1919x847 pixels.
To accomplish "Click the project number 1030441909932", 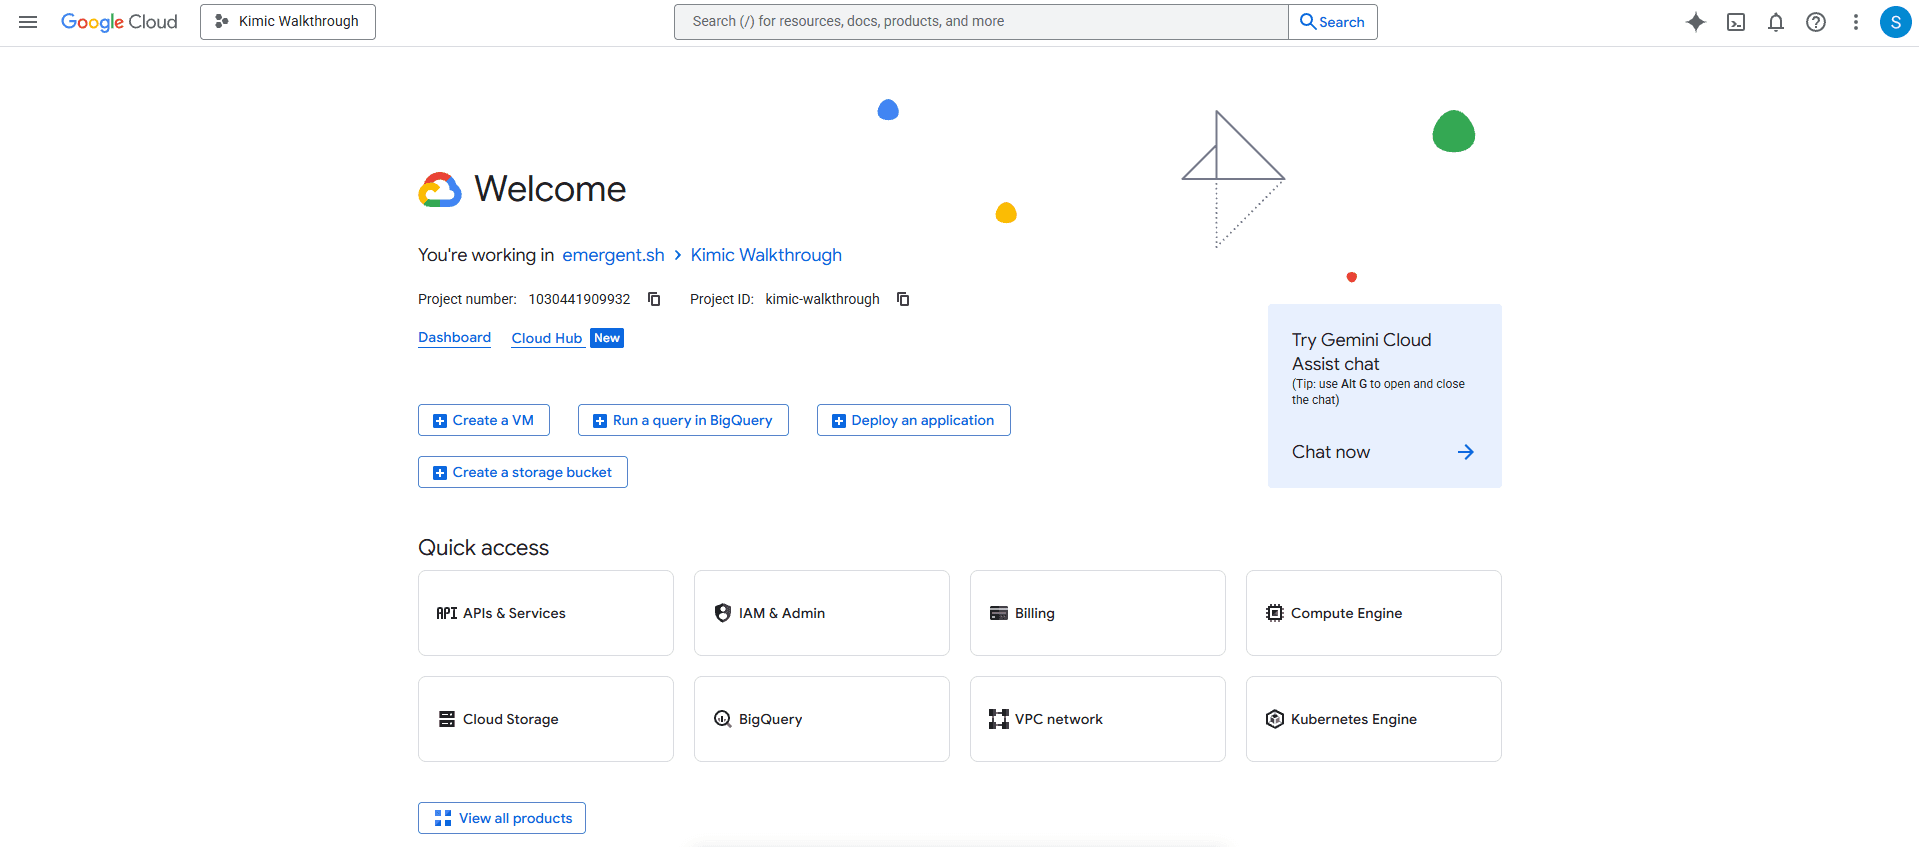I will [580, 299].
